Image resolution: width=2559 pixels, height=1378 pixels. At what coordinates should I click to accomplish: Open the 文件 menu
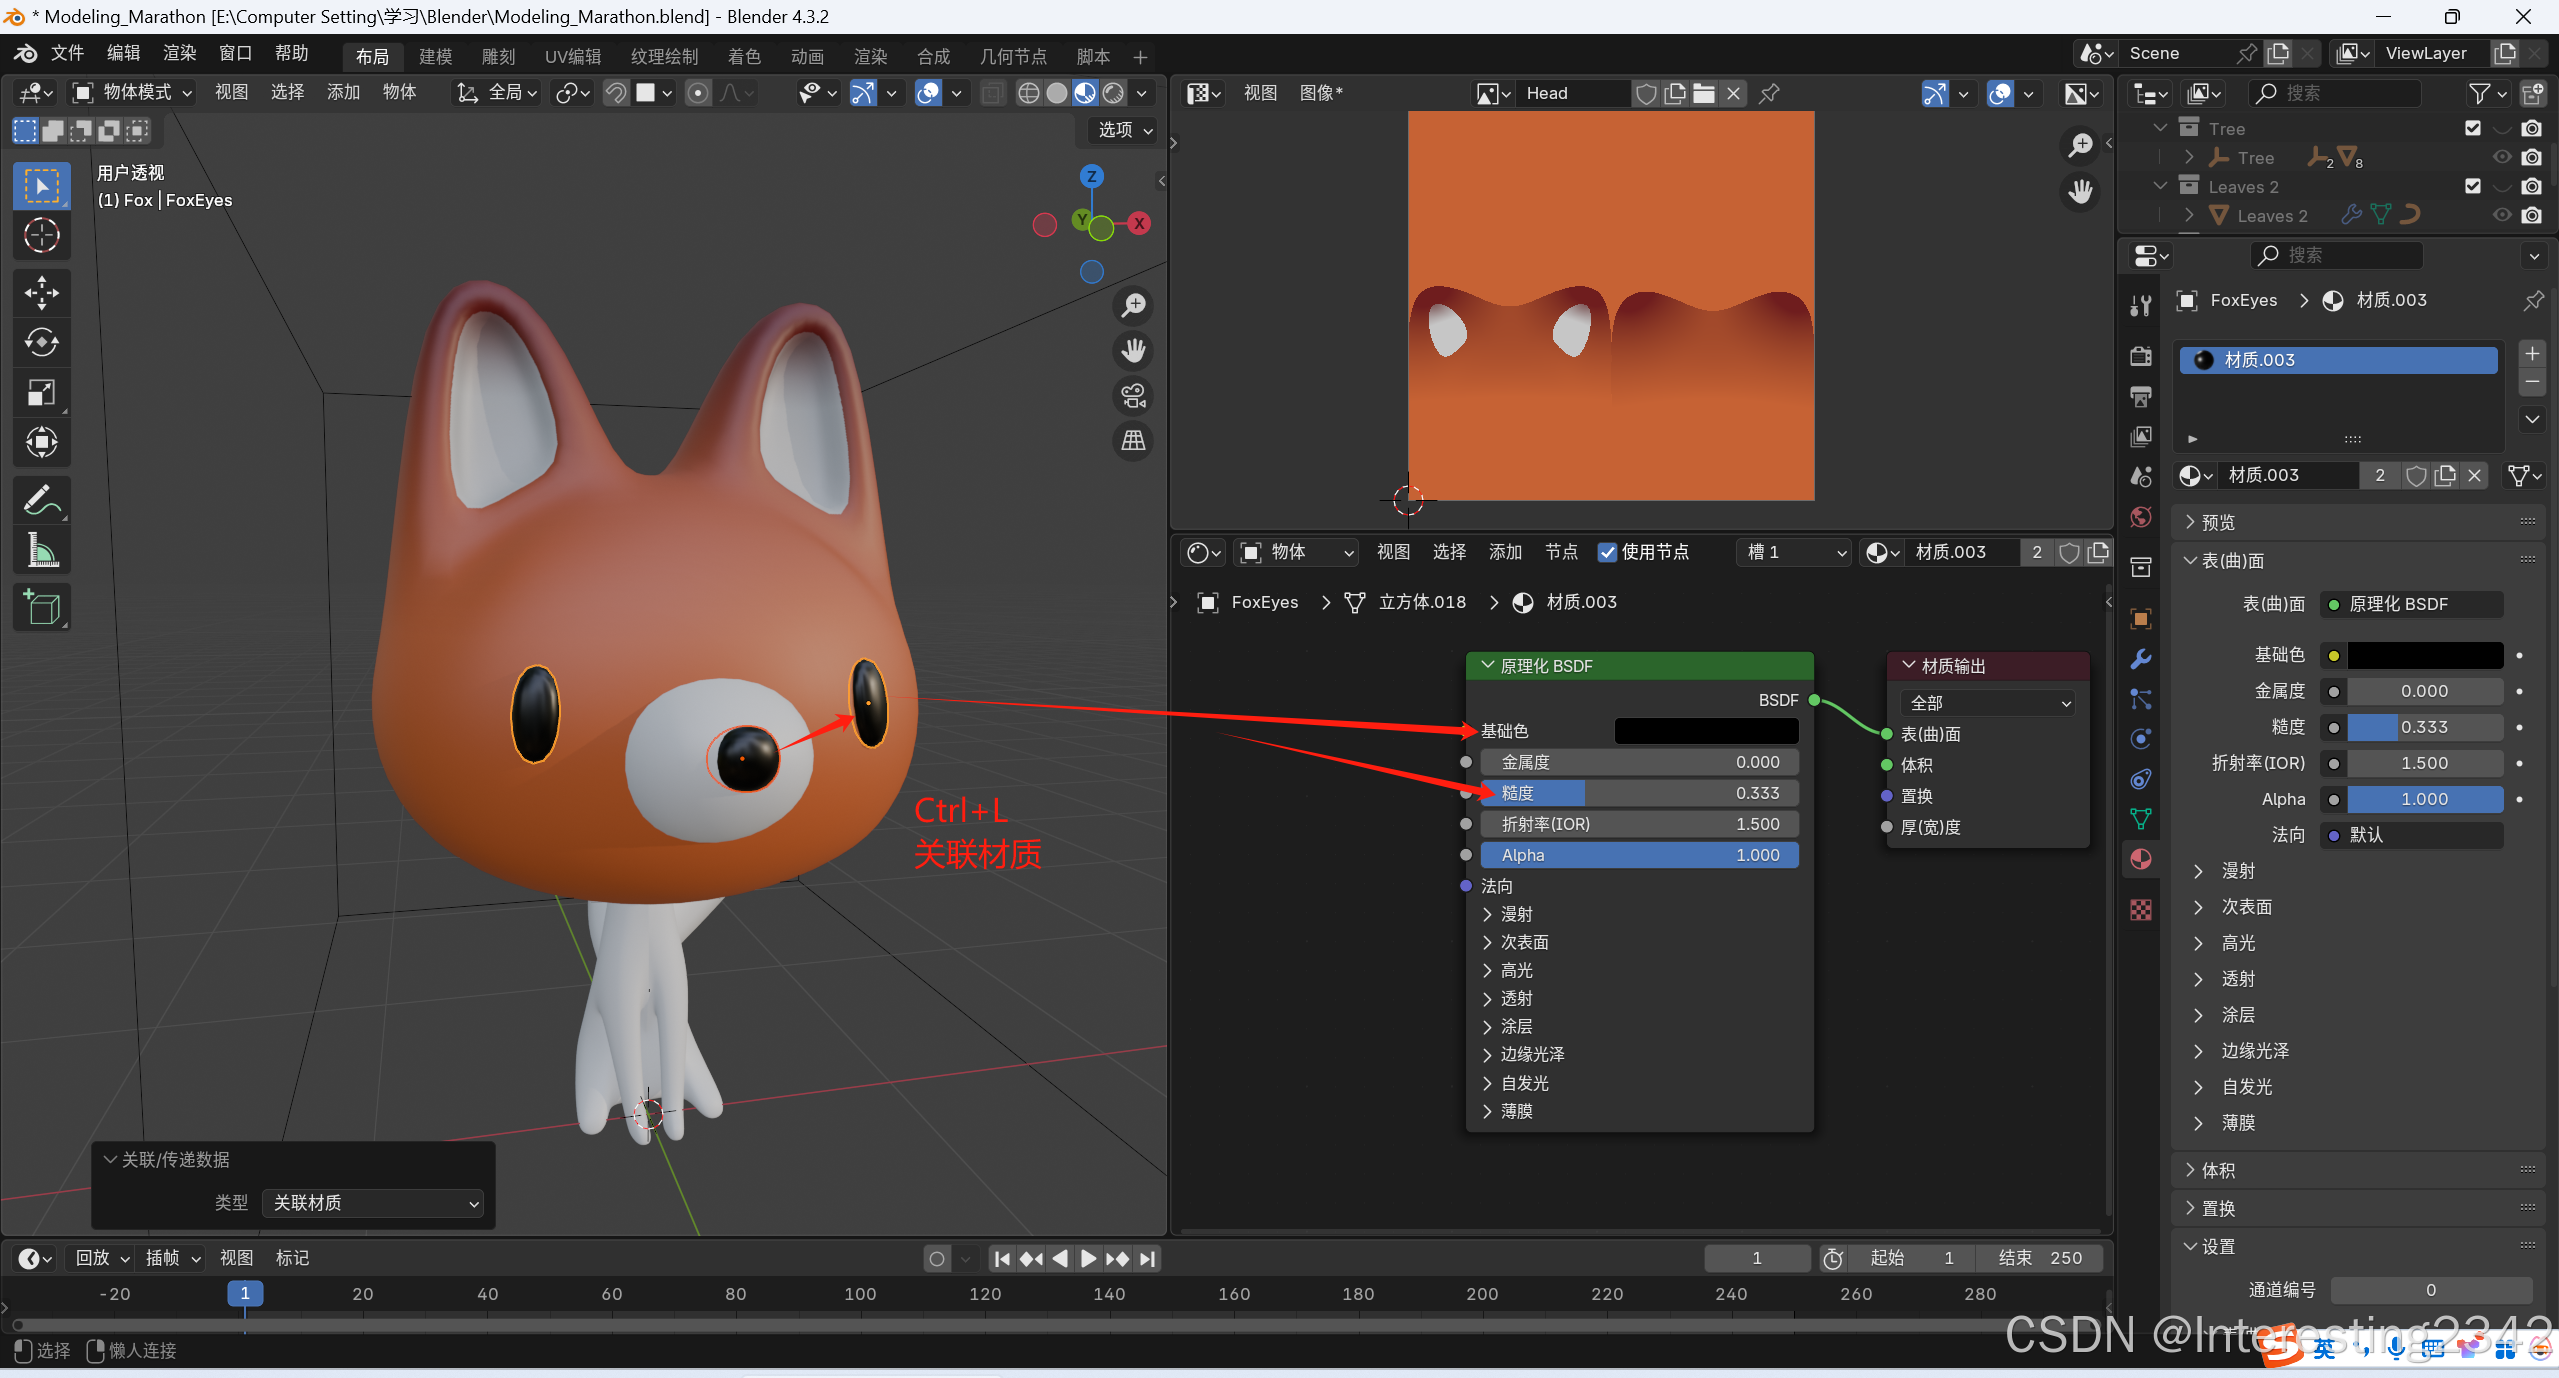(66, 53)
